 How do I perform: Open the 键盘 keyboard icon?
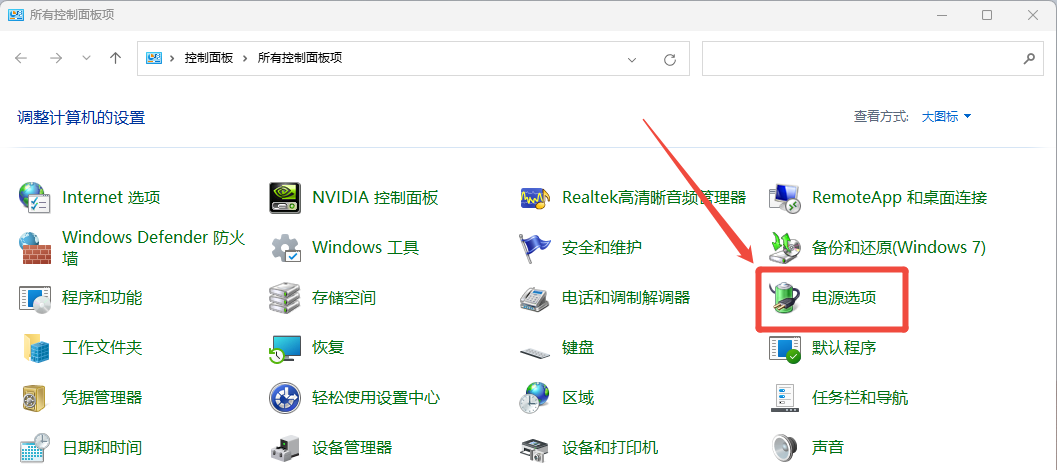tap(536, 351)
